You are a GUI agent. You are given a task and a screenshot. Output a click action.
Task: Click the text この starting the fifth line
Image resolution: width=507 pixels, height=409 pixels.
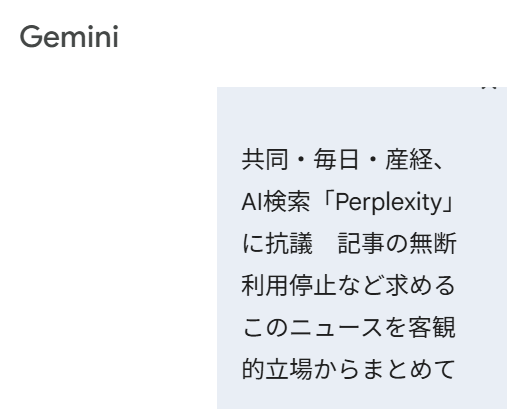click(x=265, y=328)
